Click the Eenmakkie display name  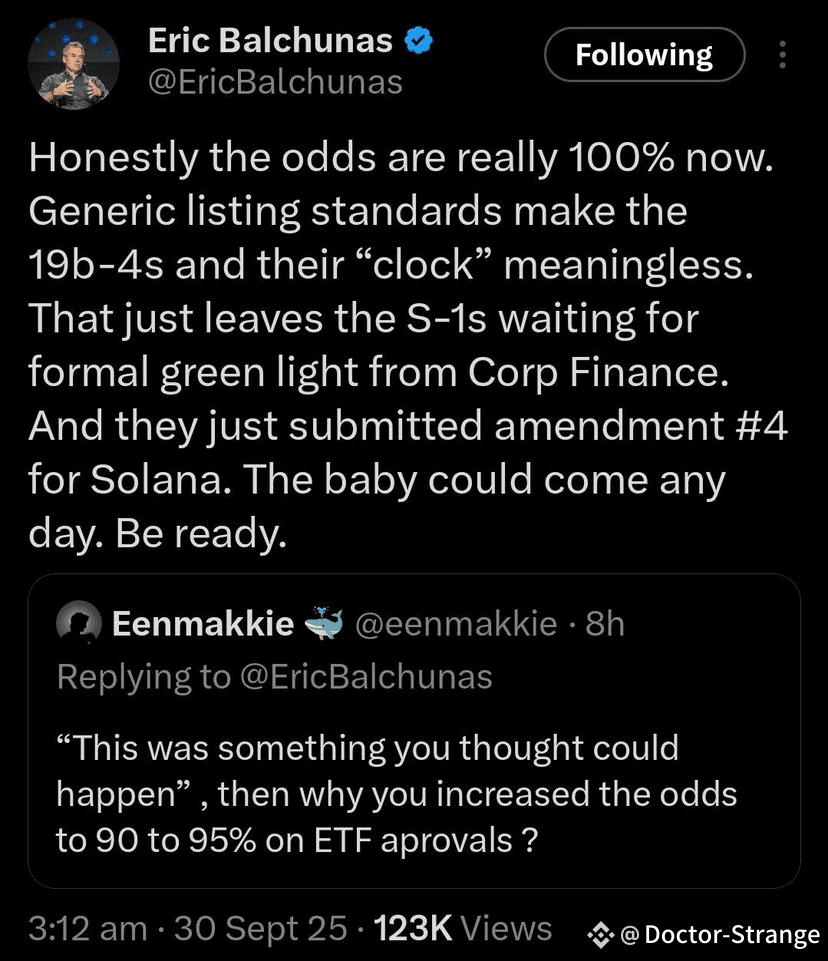click(x=202, y=624)
